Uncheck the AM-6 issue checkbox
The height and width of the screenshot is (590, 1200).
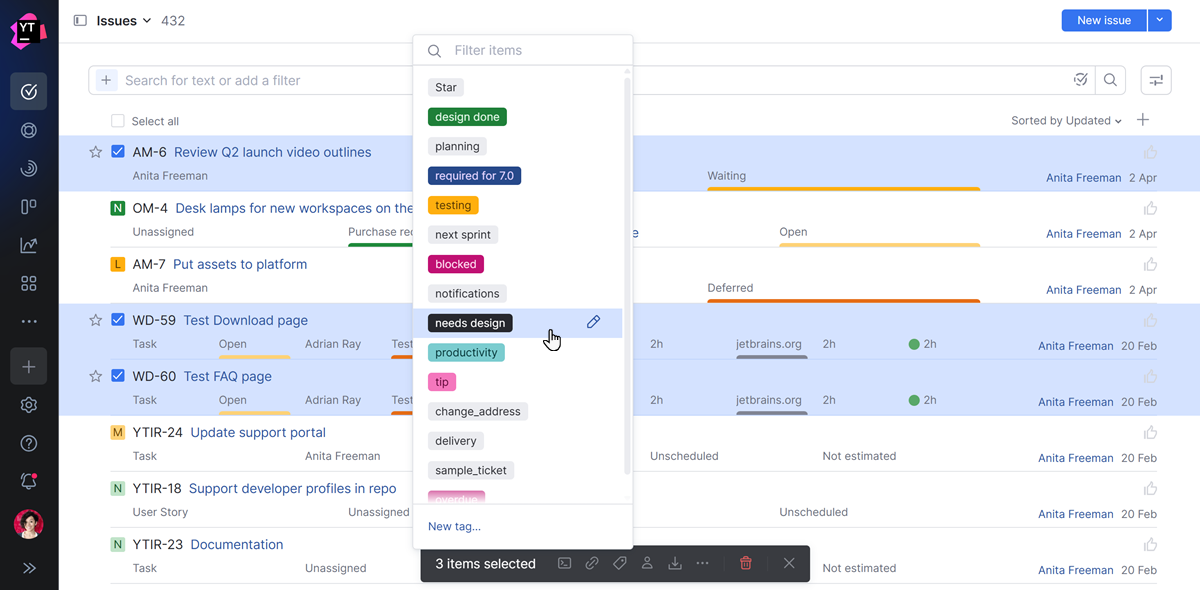(x=118, y=151)
